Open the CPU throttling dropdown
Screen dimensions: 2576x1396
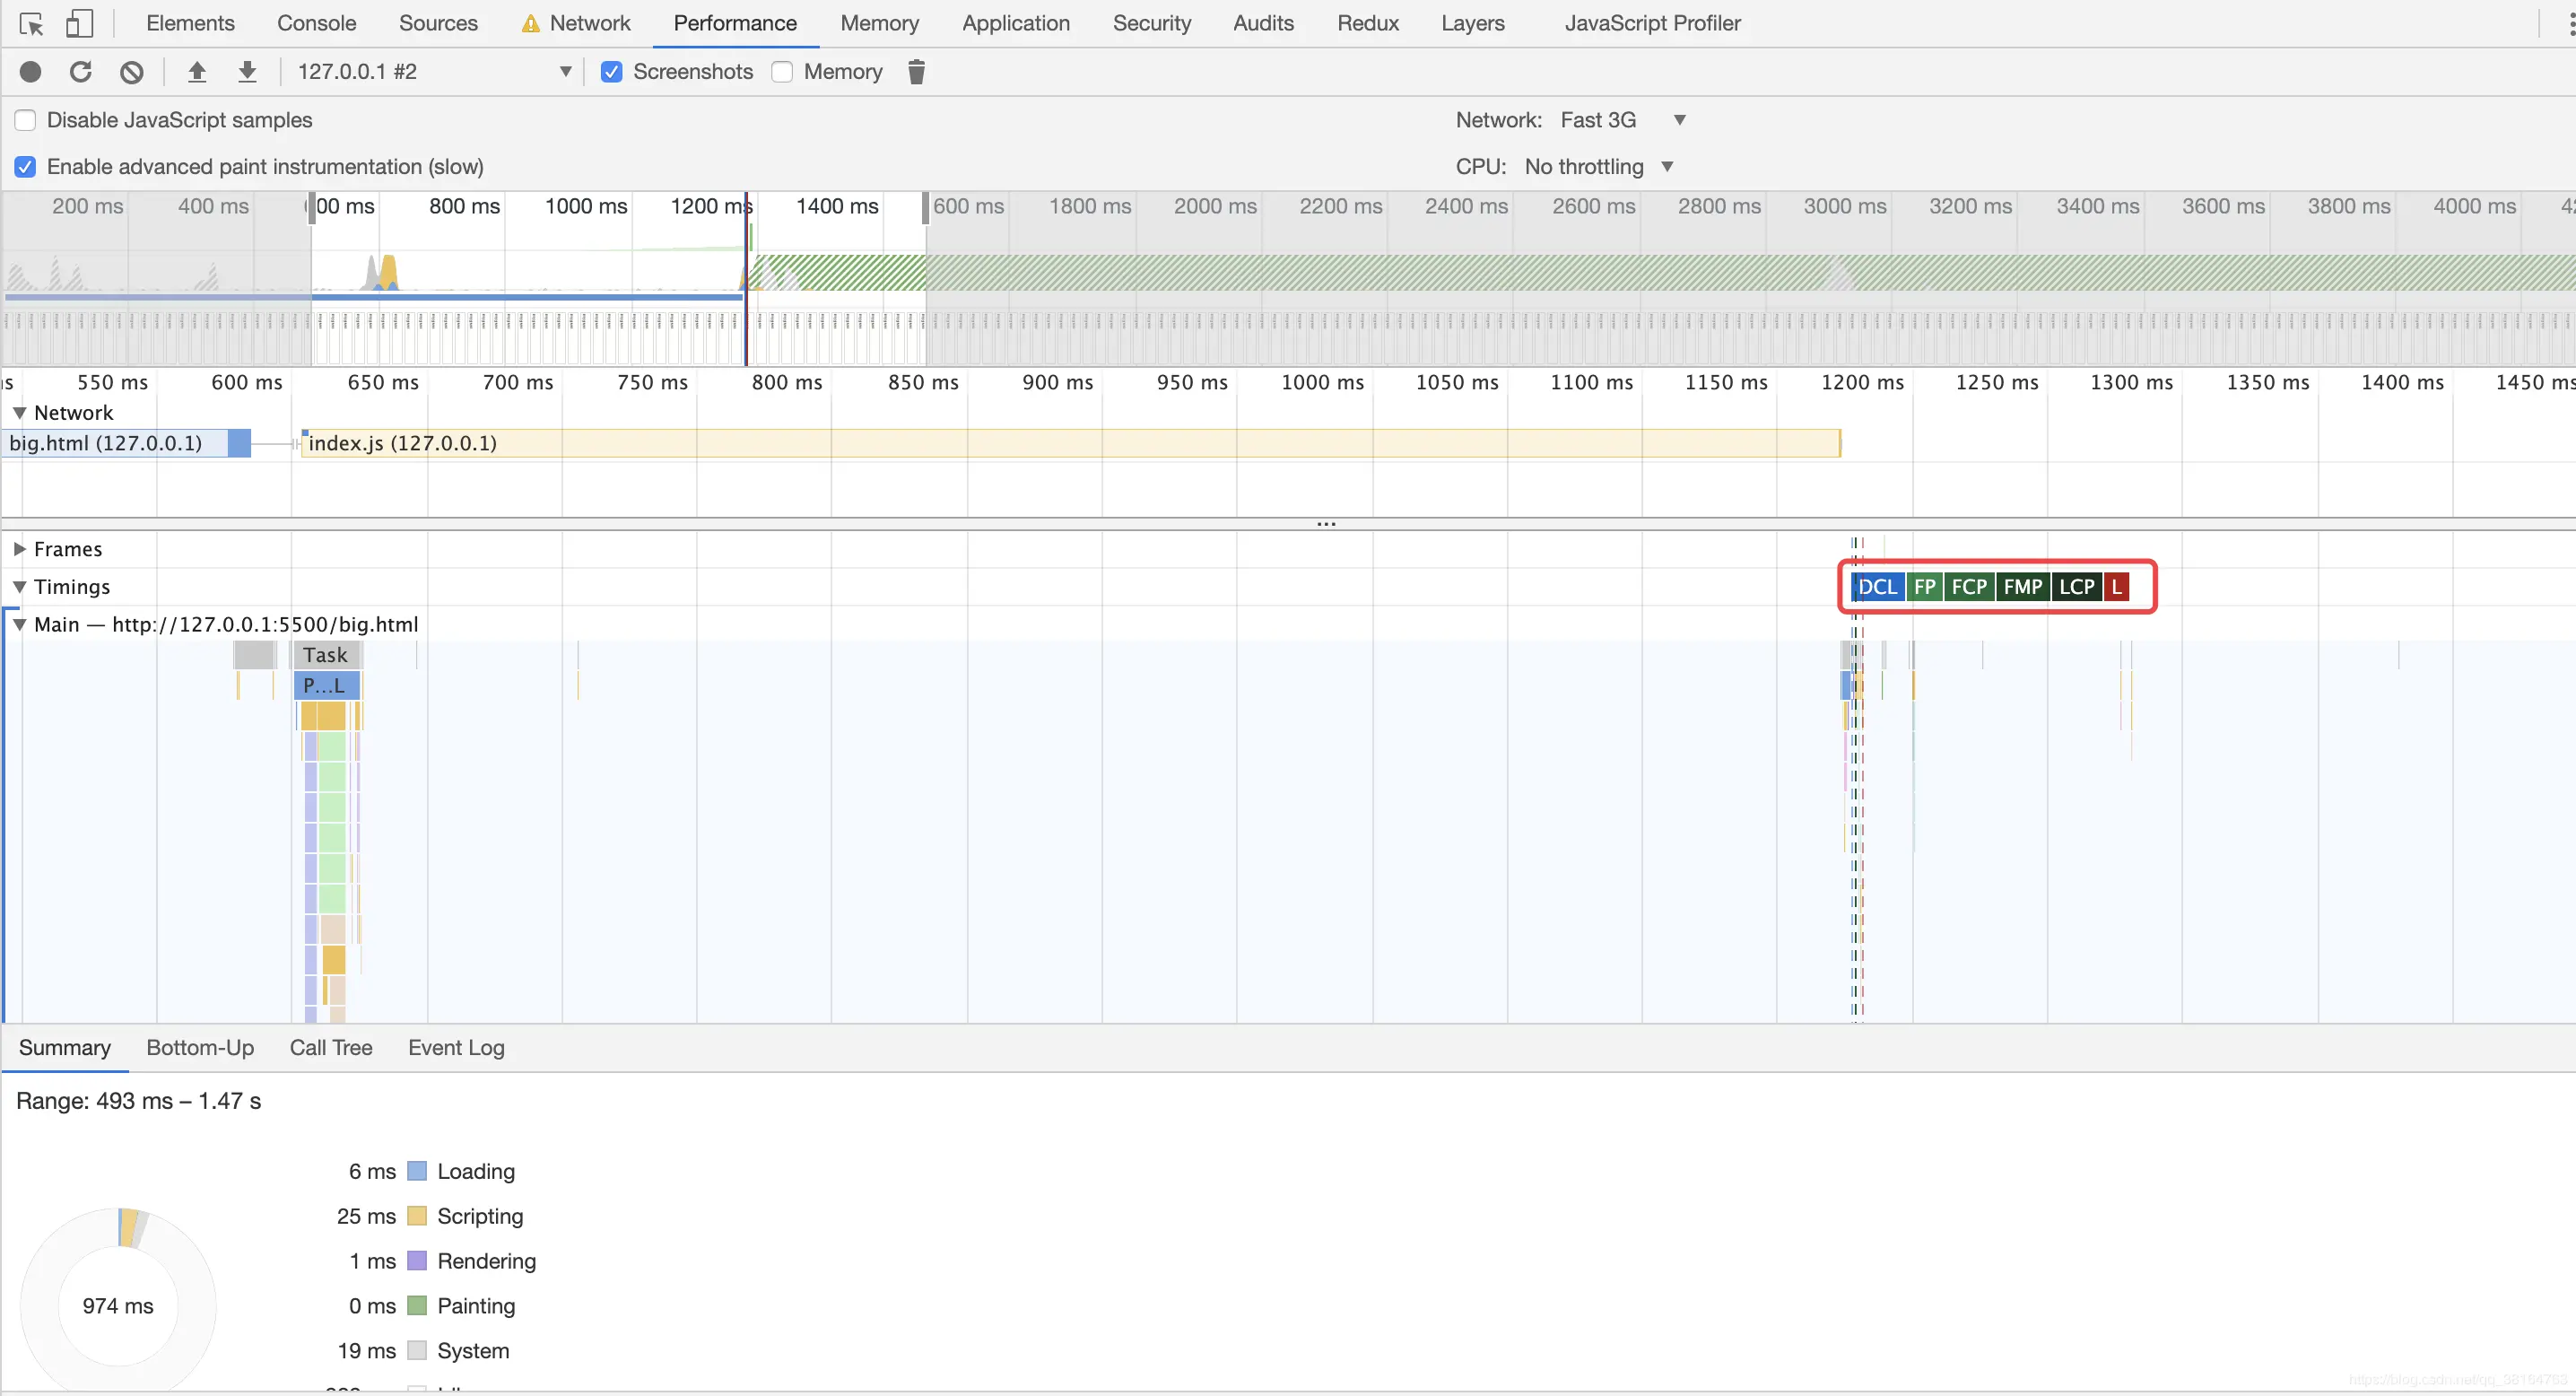pyautogui.click(x=1599, y=166)
